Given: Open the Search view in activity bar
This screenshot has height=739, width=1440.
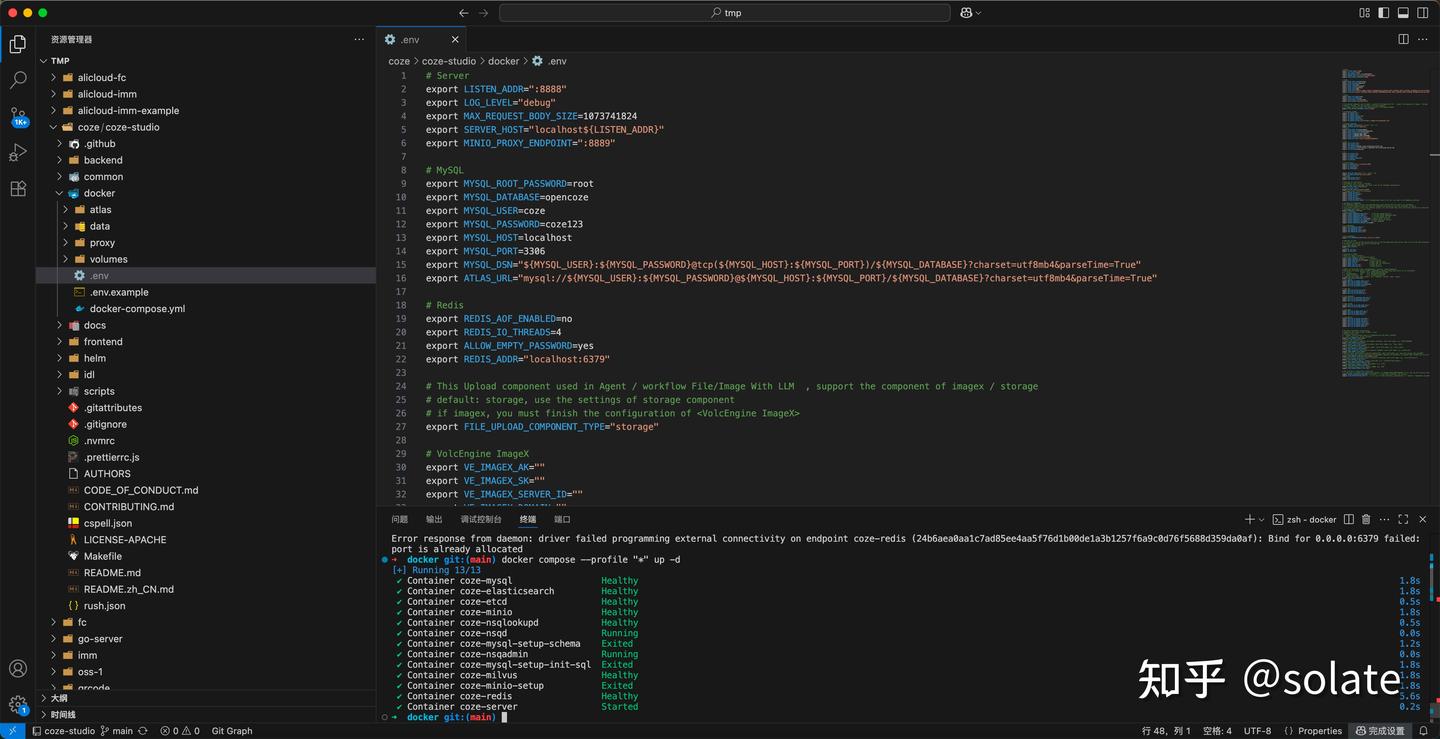Looking at the screenshot, I should point(18,81).
